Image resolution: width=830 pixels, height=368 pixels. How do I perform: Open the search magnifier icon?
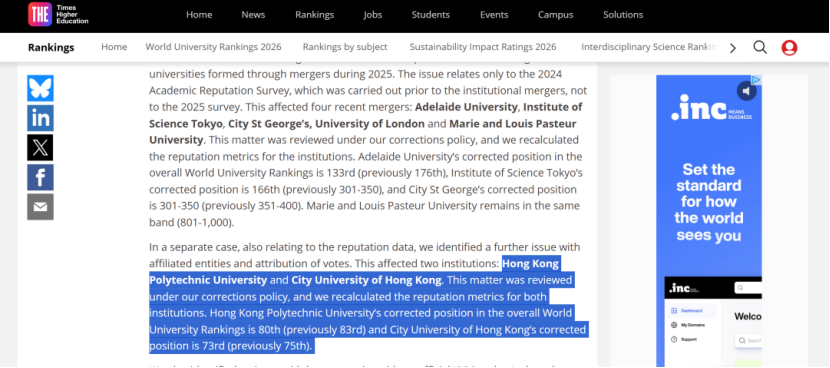pos(760,47)
